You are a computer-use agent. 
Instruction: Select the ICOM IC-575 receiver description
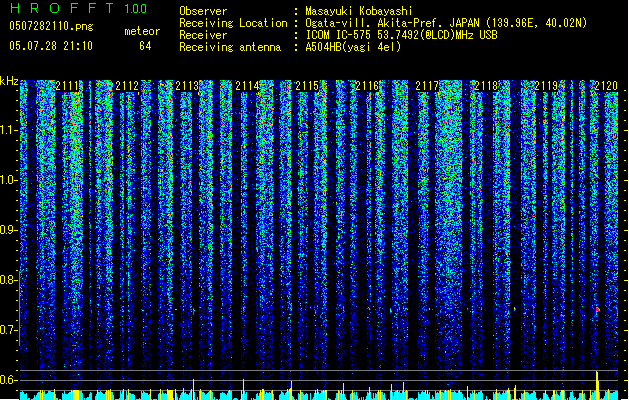(x=402, y=35)
